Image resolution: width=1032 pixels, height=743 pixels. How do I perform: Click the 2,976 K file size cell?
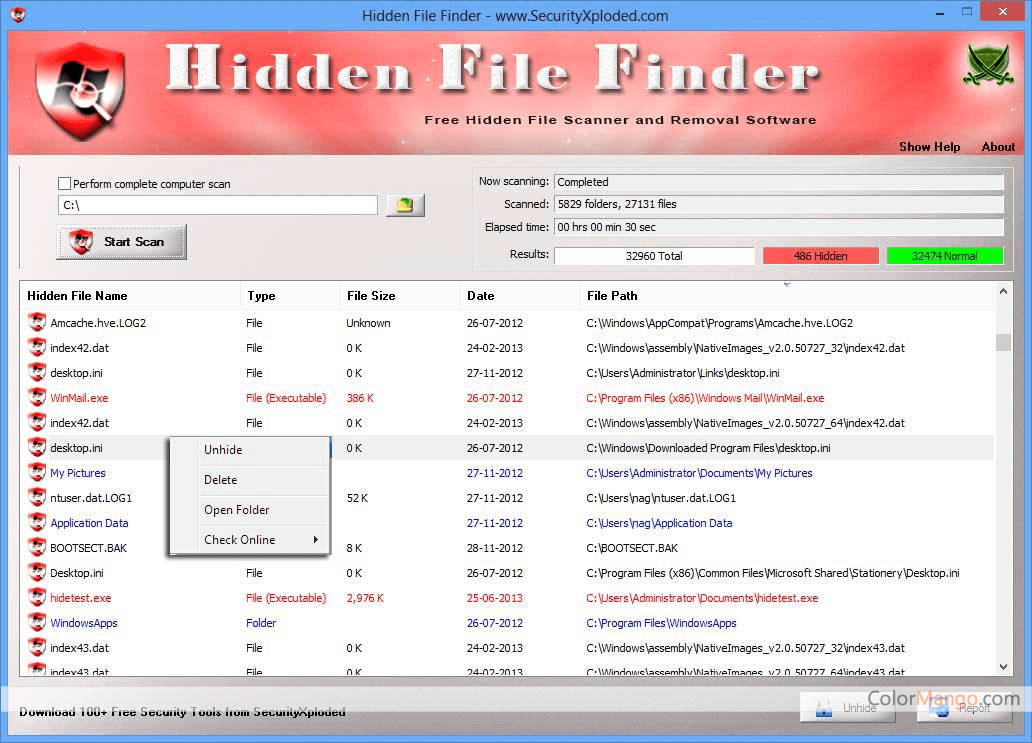(x=365, y=598)
